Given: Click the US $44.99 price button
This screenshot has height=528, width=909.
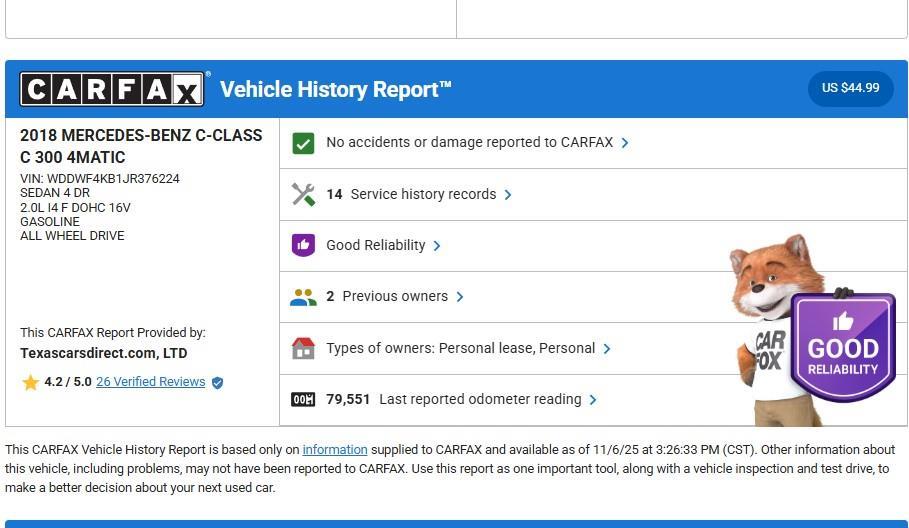Looking at the screenshot, I should tap(850, 88).
